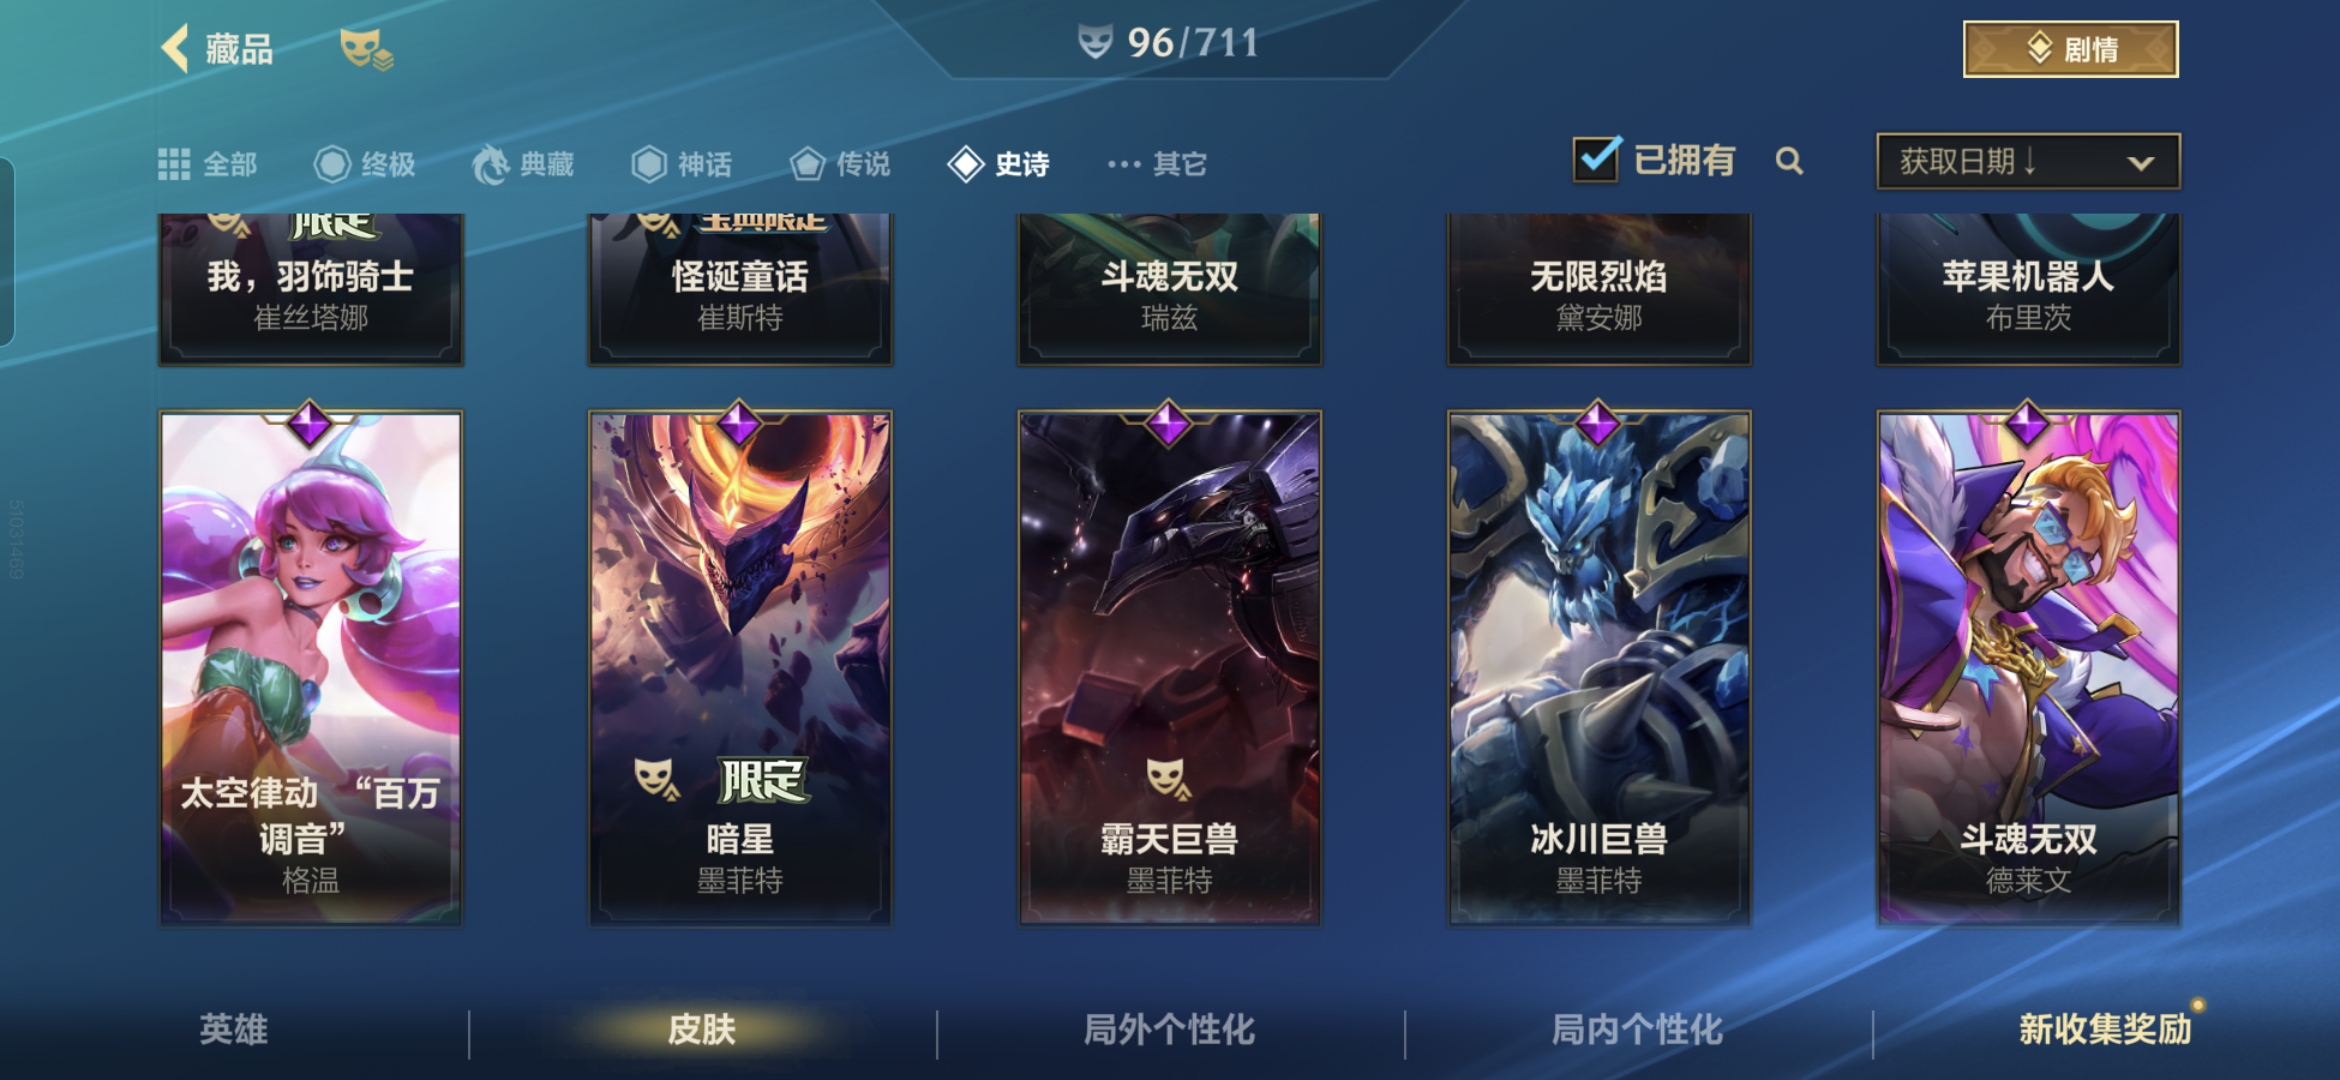This screenshot has width=2340, height=1080.
Task: Filter skins by 典藏 dragon icon
Action: 523,164
